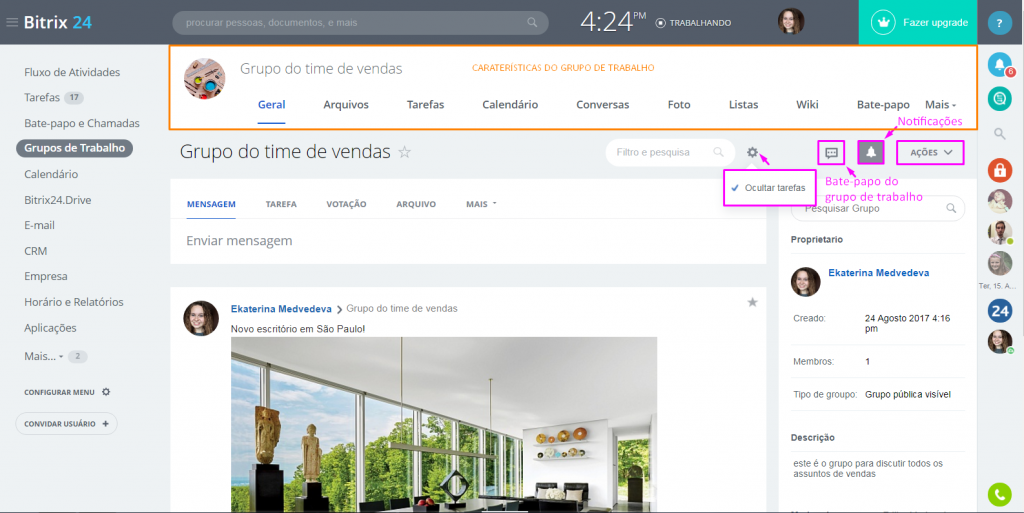Click the Filtro e pesquisa field
Screen dimensions: 1024x513
[671, 152]
